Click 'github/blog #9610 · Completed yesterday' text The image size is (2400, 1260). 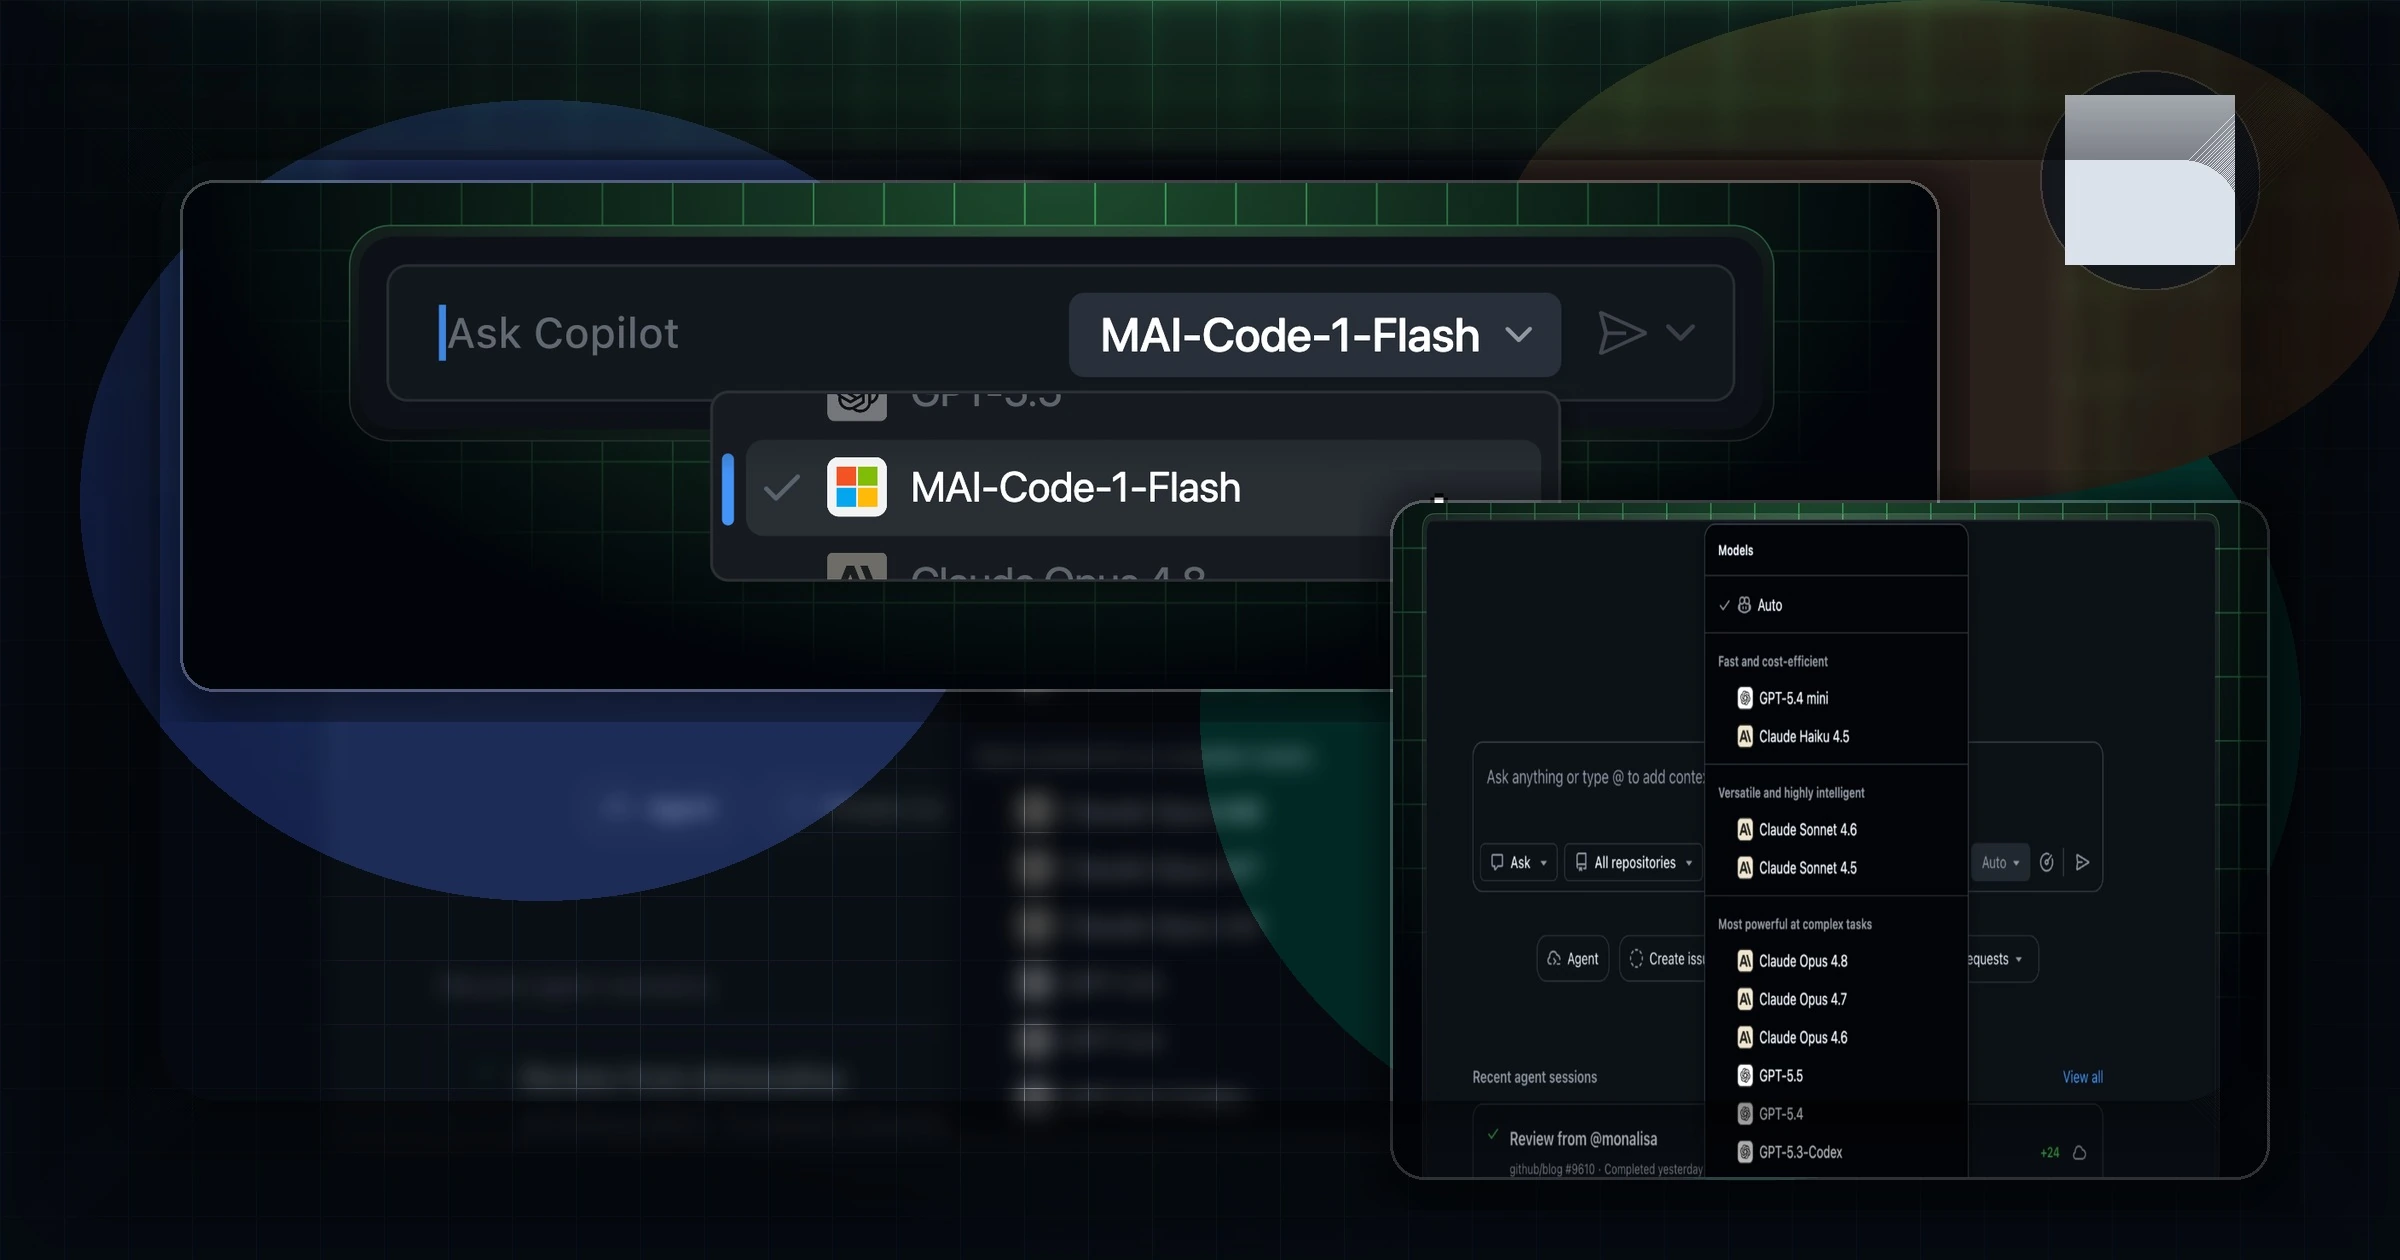(x=1606, y=1169)
